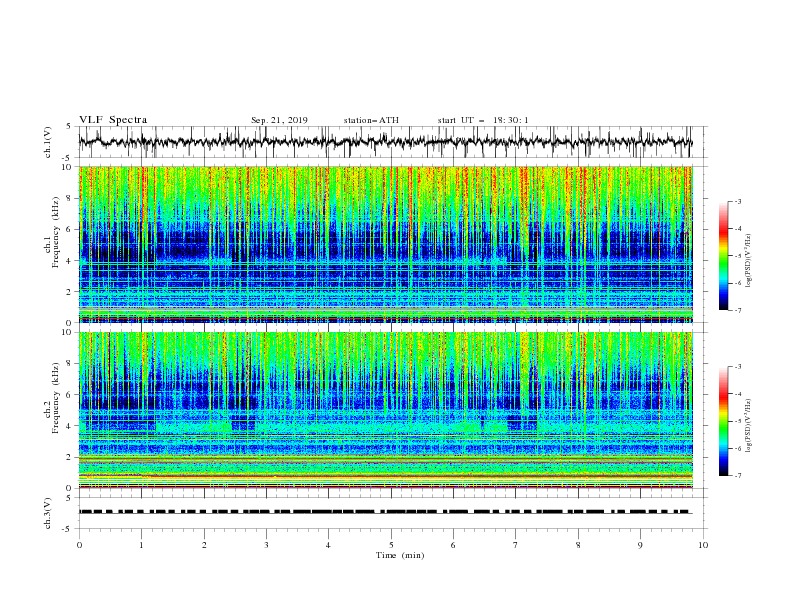The width and height of the screenshot is (792, 612).
Task: Click the time axis tick '0'
Action: 79,545
